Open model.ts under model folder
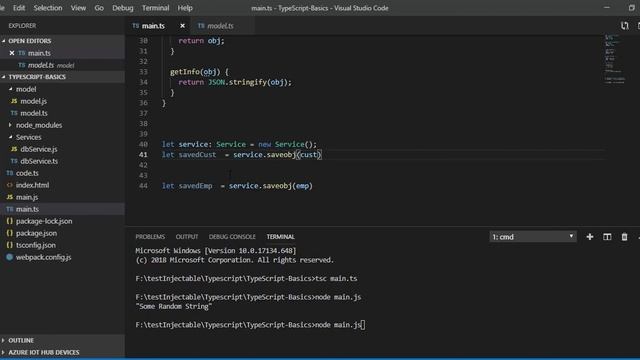Screen dimensions: 640x360 [33, 113]
